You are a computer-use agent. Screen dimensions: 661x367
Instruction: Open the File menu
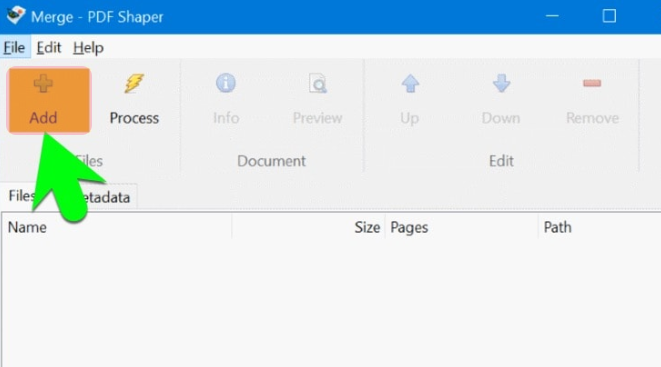coord(14,48)
